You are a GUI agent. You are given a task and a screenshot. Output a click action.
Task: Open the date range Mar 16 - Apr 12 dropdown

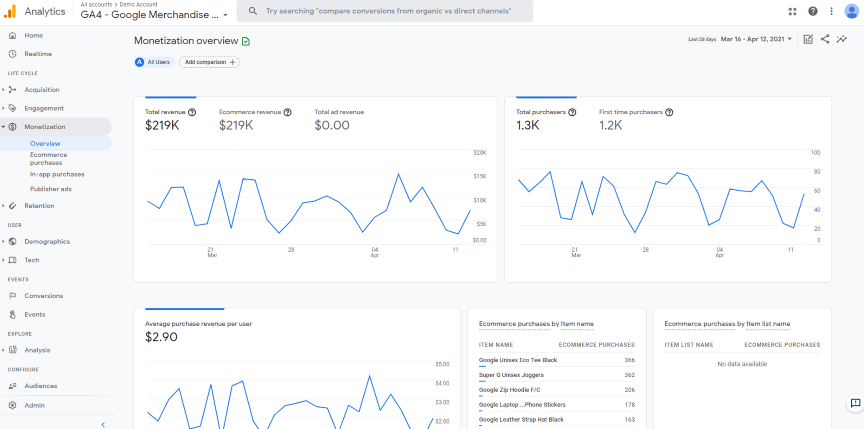756,39
